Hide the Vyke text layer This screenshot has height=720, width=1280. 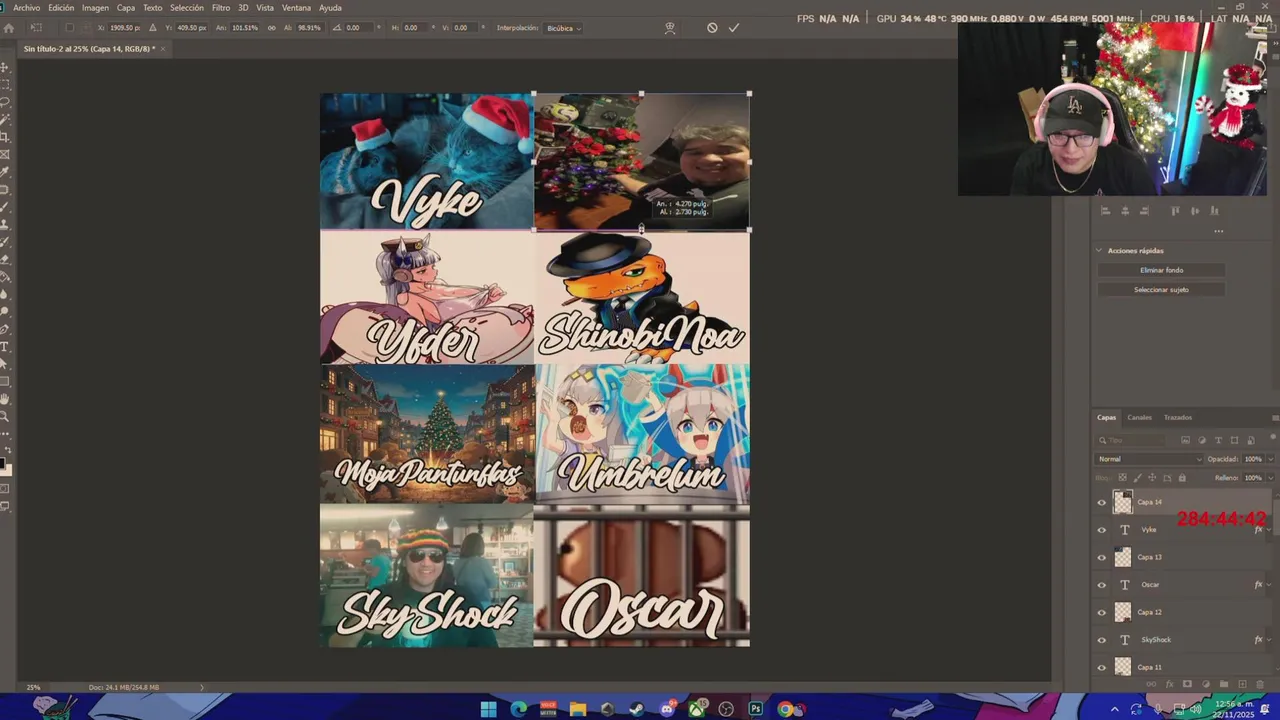1102,530
